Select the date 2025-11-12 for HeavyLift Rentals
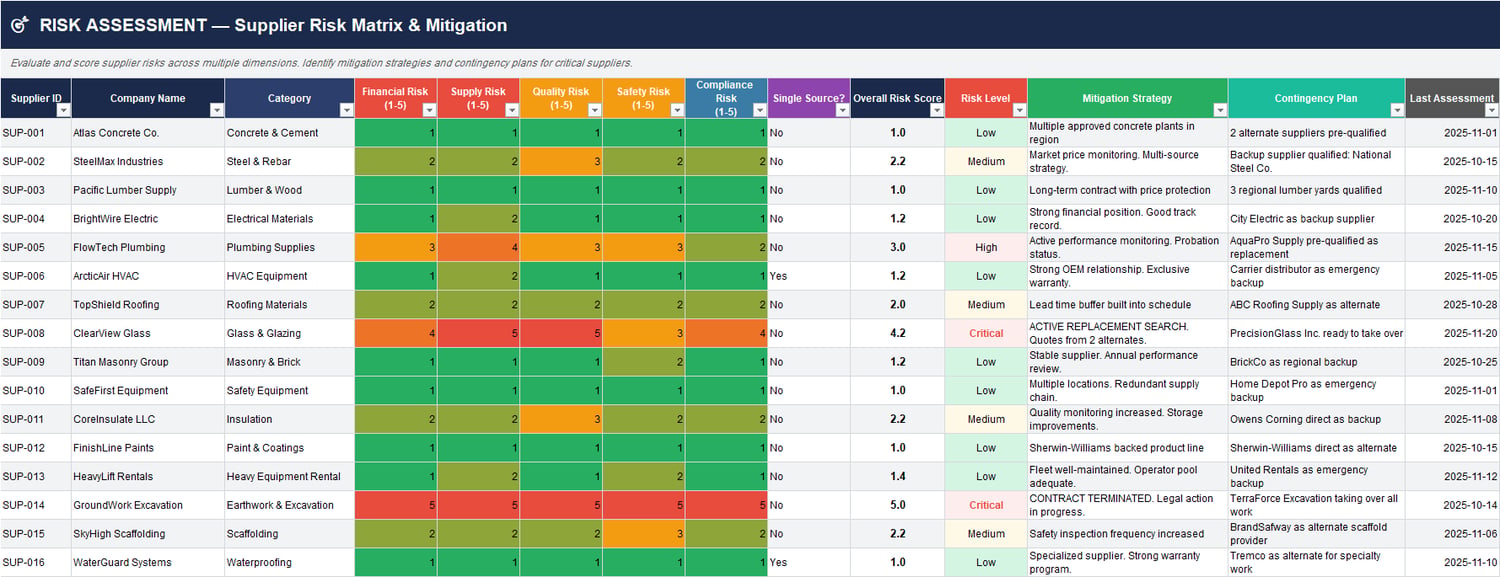 click(1452, 477)
